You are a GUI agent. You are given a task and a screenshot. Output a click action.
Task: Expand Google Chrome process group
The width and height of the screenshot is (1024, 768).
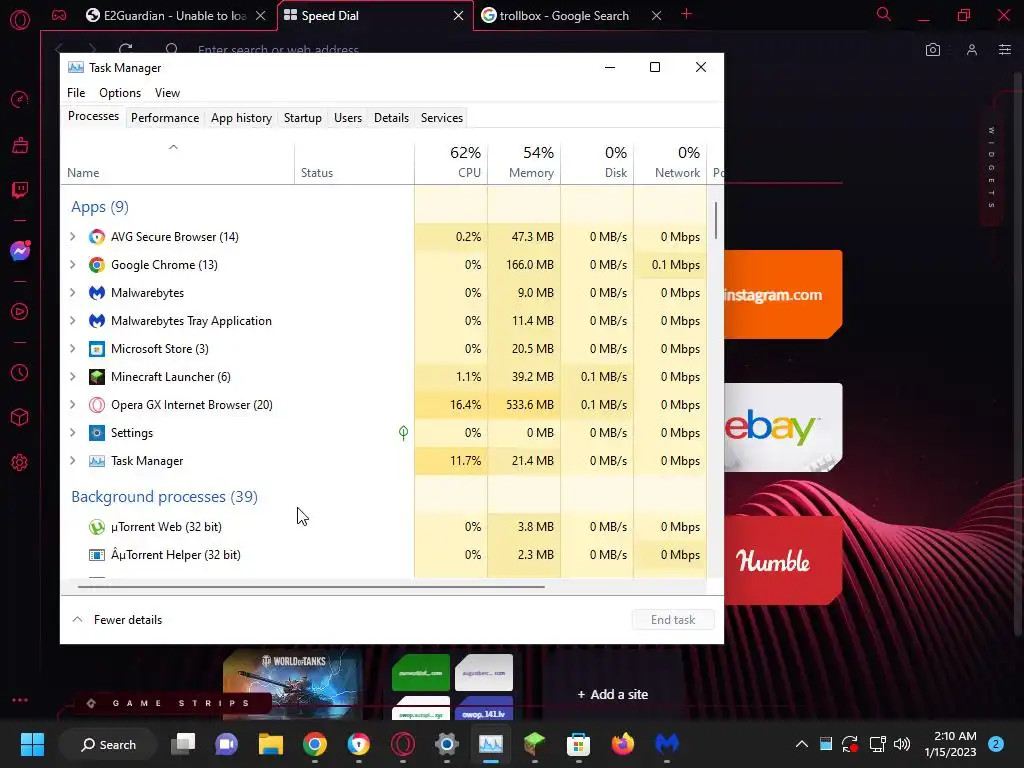click(72, 265)
